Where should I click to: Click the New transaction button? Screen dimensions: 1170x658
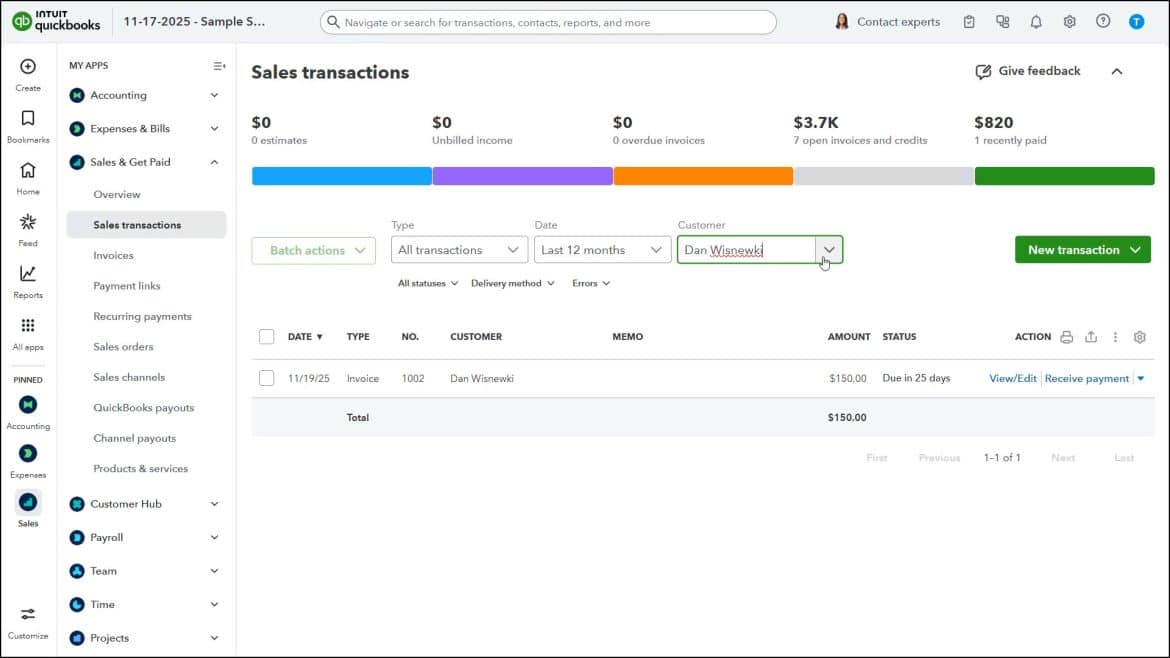(1082, 250)
